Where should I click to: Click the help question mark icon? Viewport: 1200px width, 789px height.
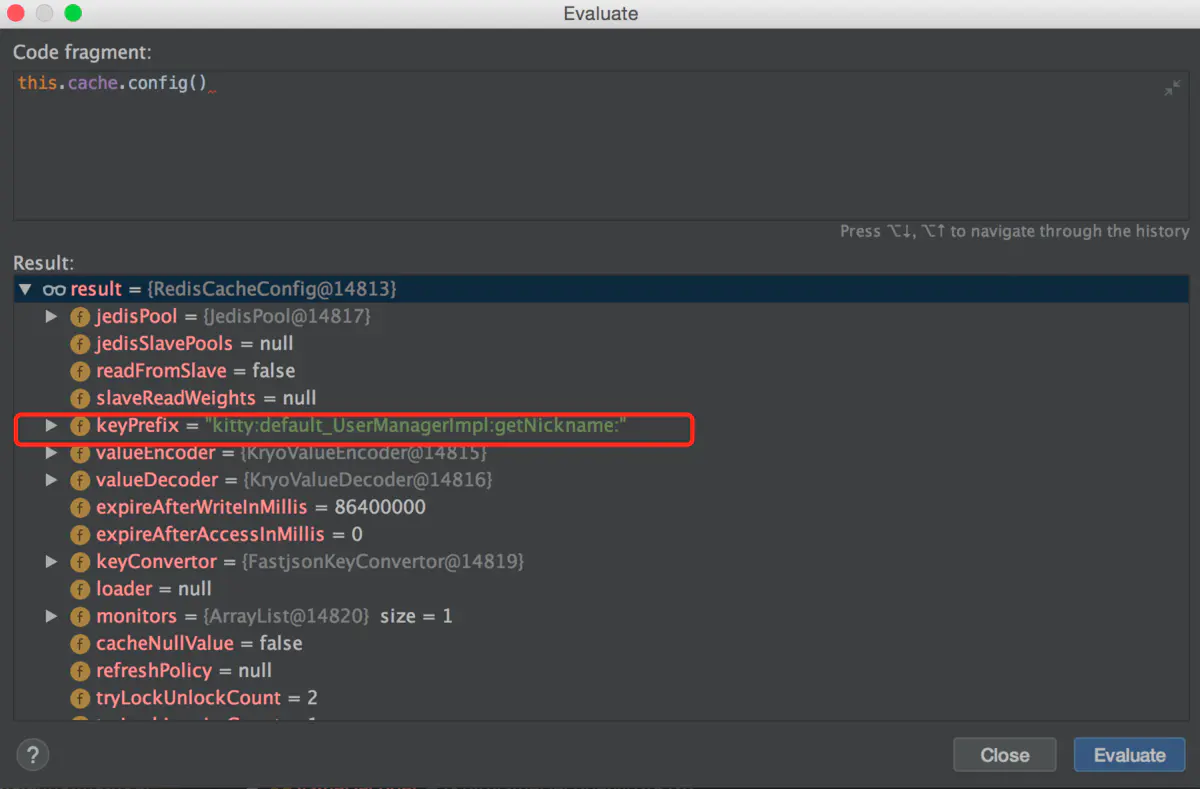pos(33,754)
